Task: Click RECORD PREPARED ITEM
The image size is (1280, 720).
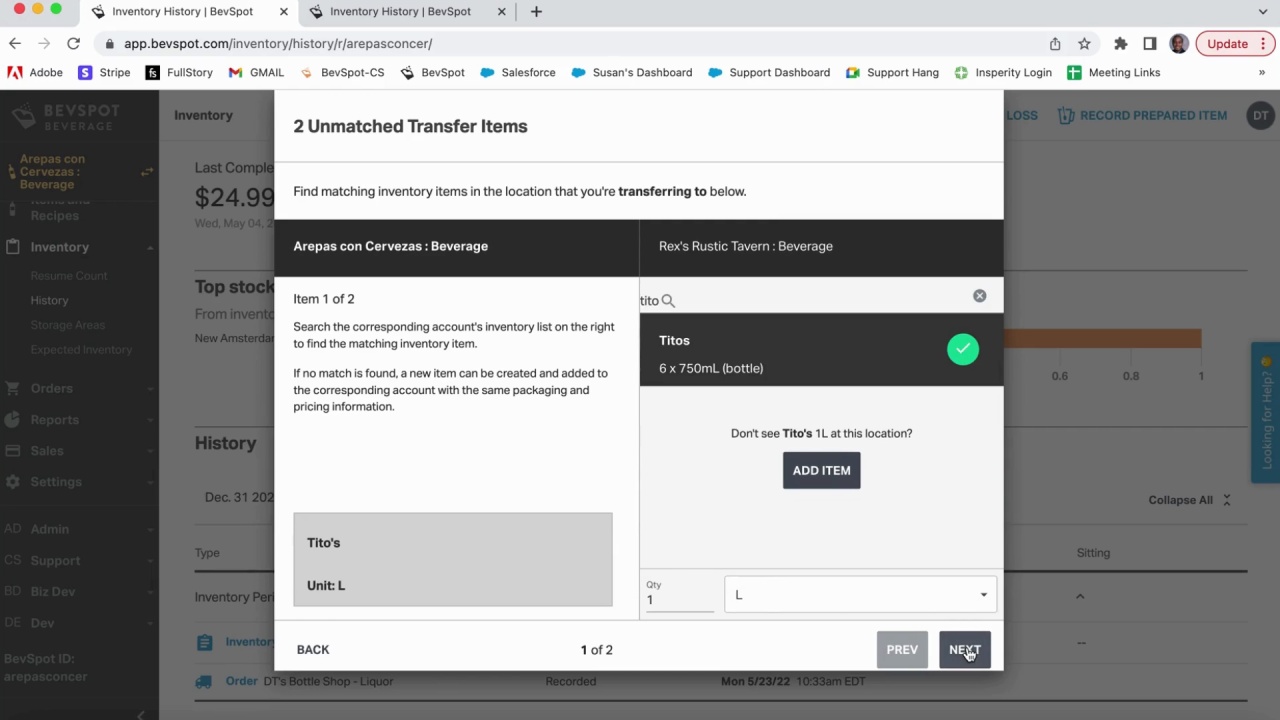Action: click(x=1141, y=115)
